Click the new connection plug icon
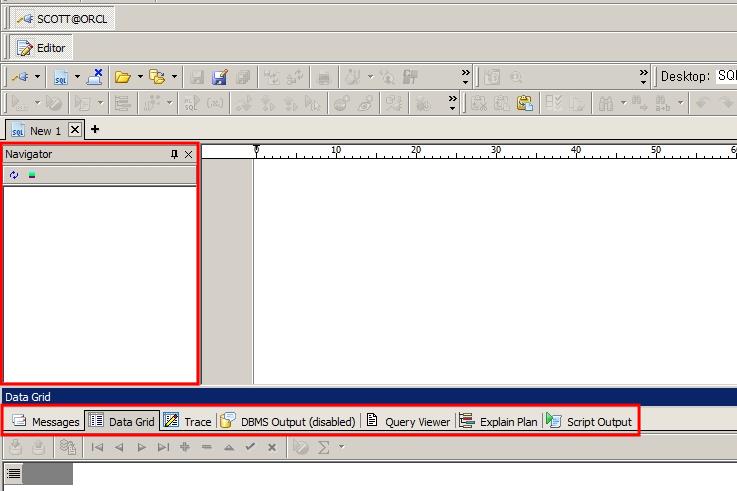Image resolution: width=737 pixels, height=491 pixels. click(x=19, y=76)
